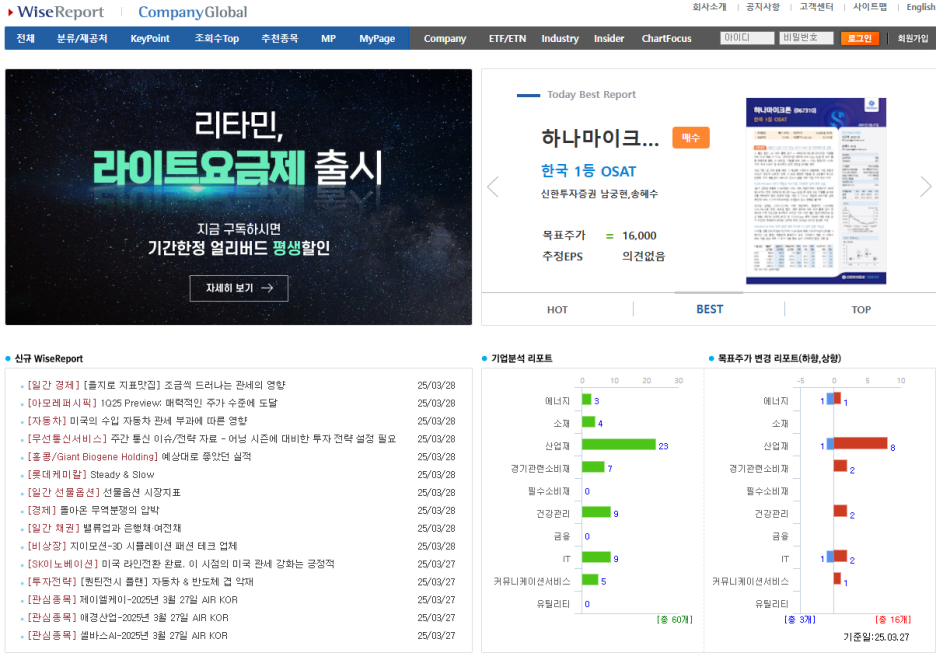Switch site to English

click(920, 7)
